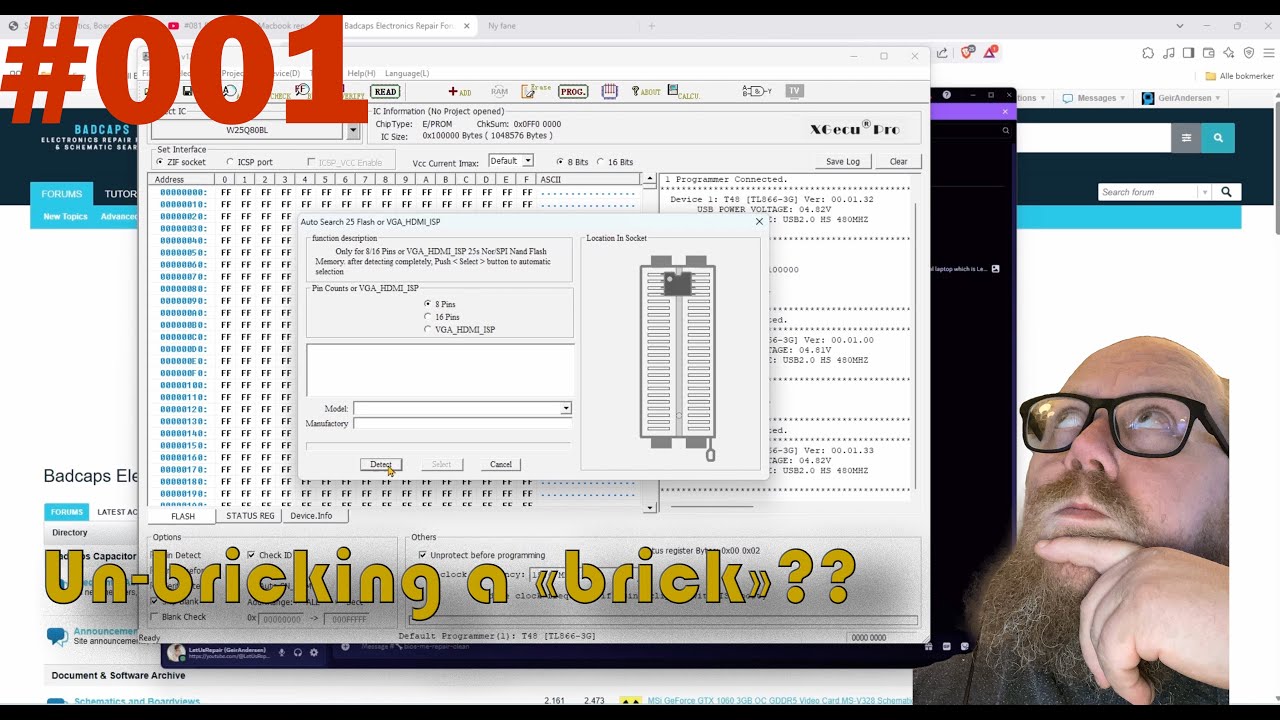1280x720 pixels.
Task: Click the ADD toolbar icon
Action: 460,91
